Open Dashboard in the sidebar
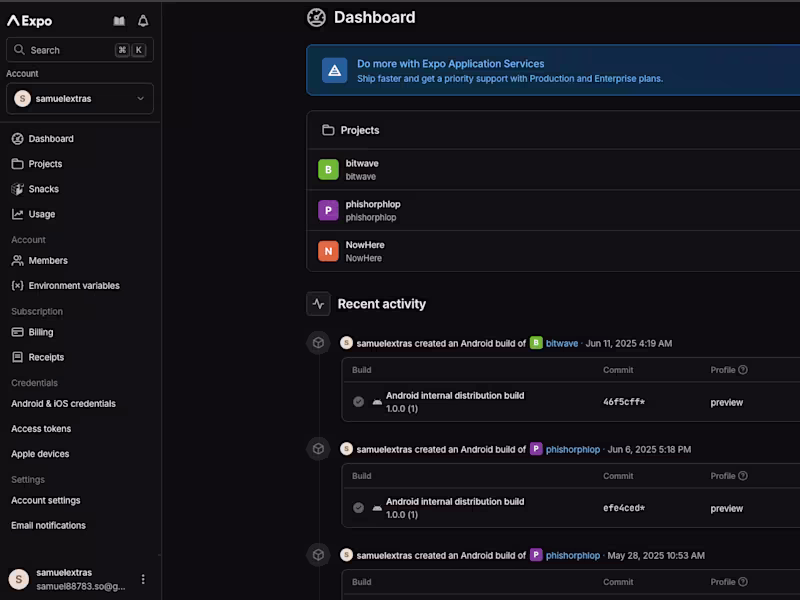The image size is (800, 600). pos(51,139)
